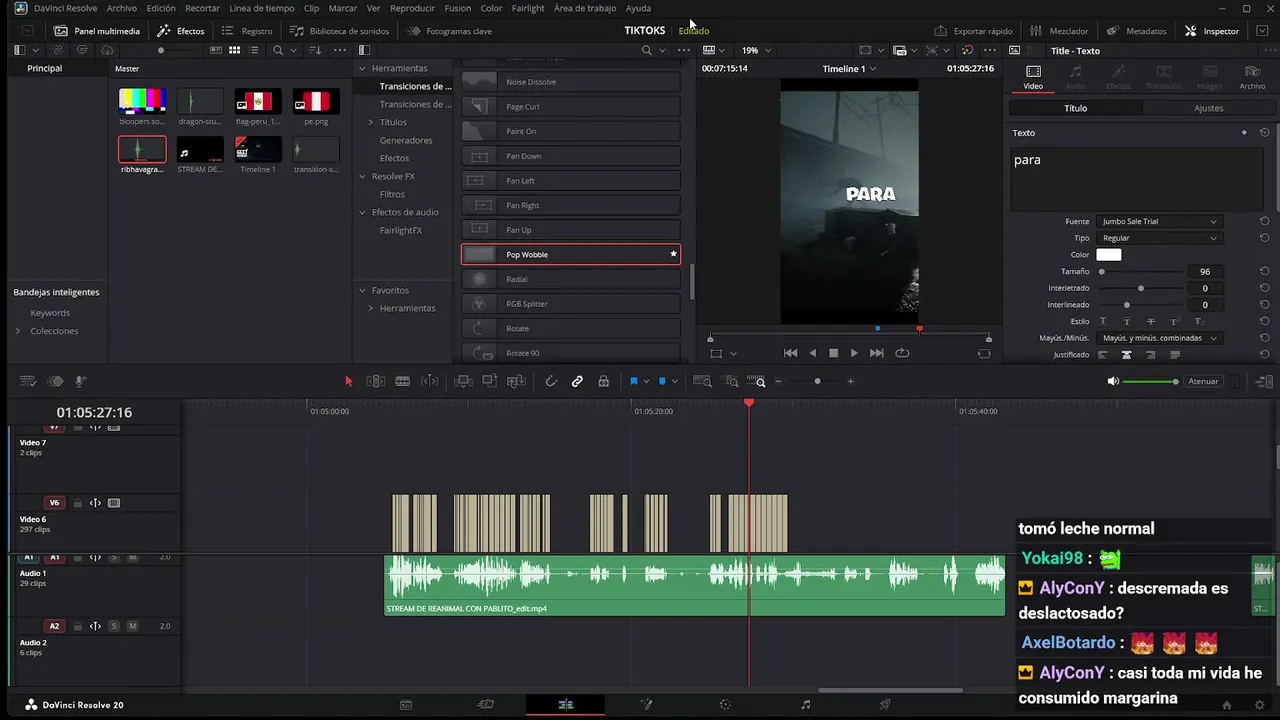Open the Mayús./Minús. case dropdown
1280x720 pixels.
(1159, 338)
